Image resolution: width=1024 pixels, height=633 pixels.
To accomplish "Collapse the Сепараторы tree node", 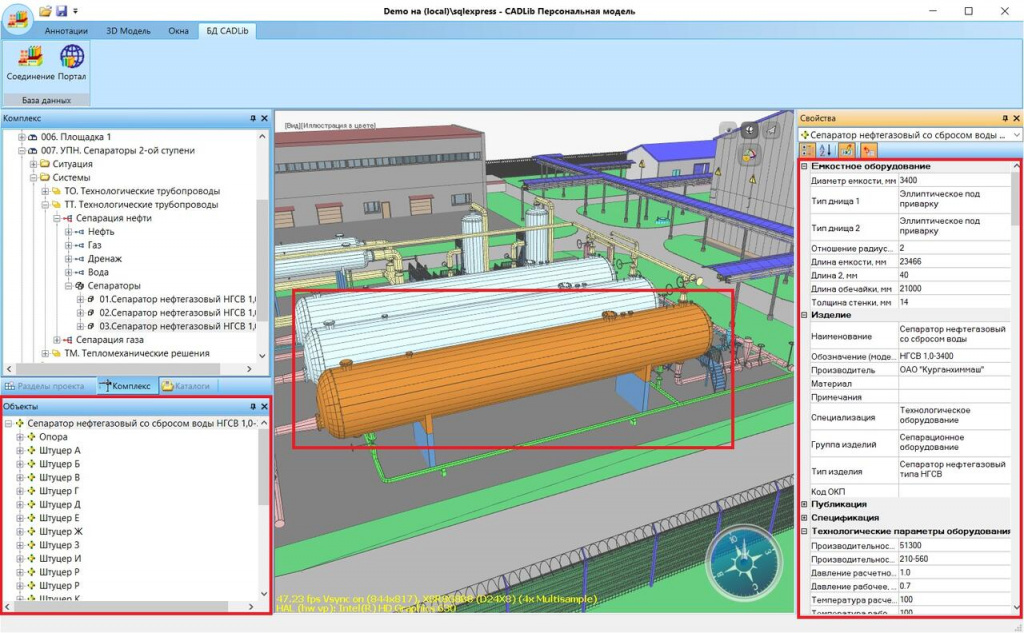I will pyautogui.click(x=69, y=286).
